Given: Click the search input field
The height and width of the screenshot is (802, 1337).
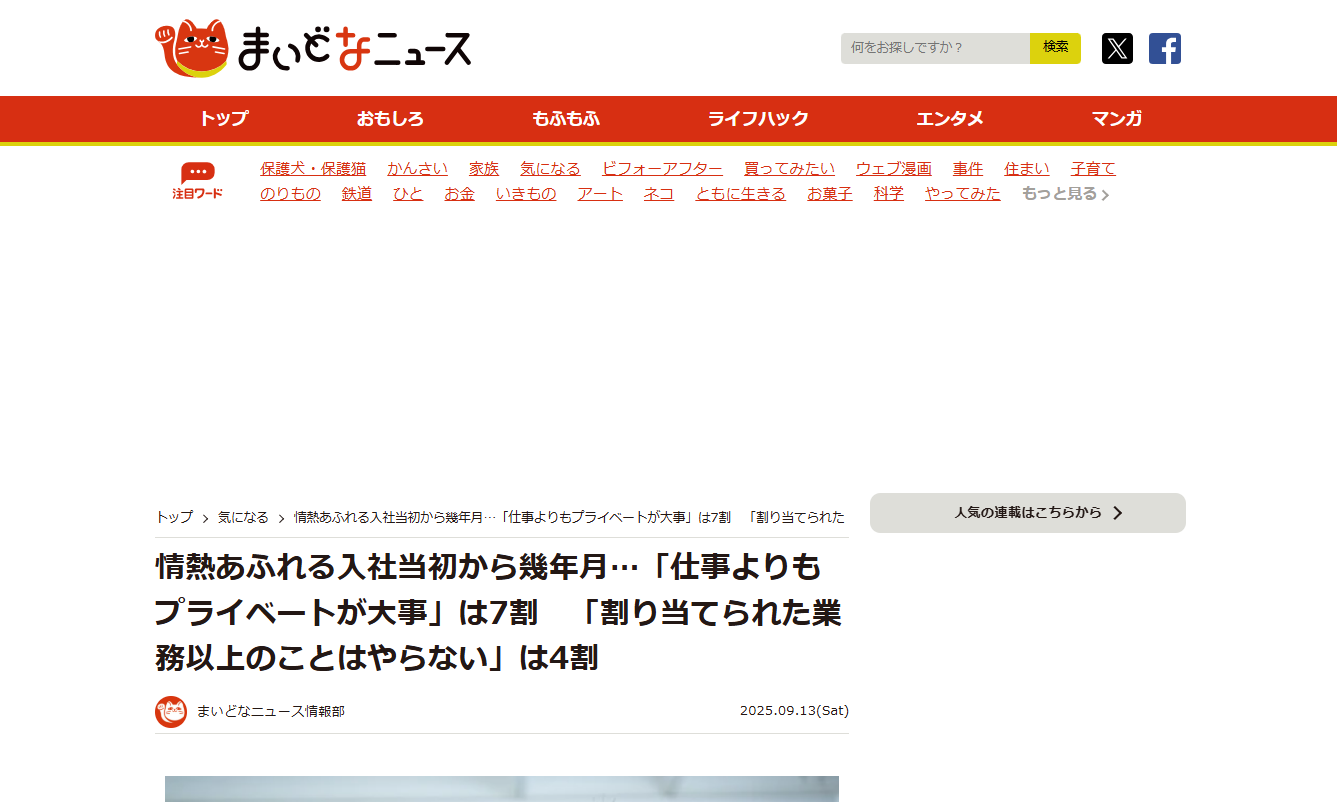Looking at the screenshot, I should tap(935, 48).
